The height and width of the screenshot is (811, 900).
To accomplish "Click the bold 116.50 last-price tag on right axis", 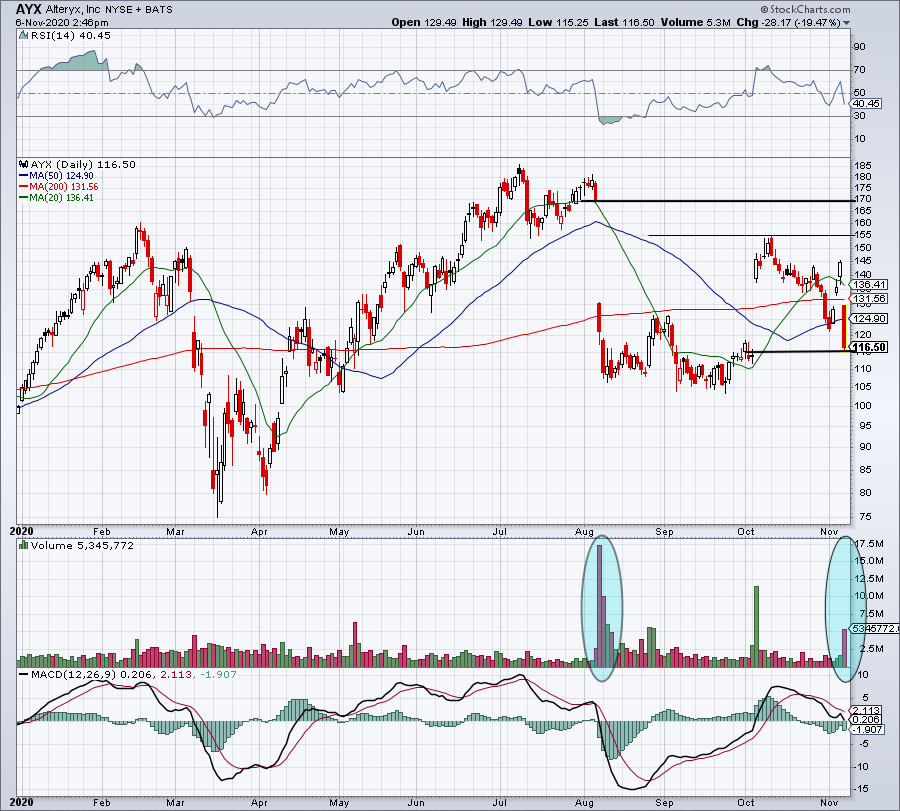I will [x=869, y=347].
